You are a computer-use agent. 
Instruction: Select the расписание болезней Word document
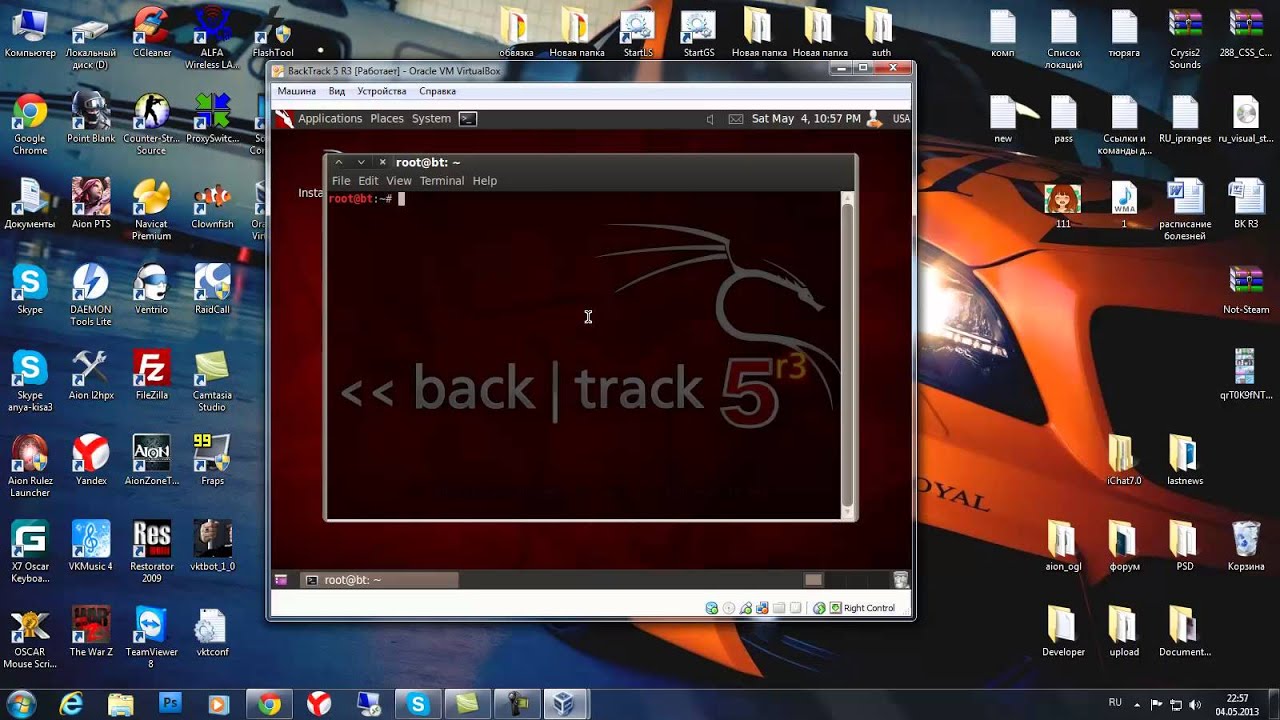coord(1185,210)
